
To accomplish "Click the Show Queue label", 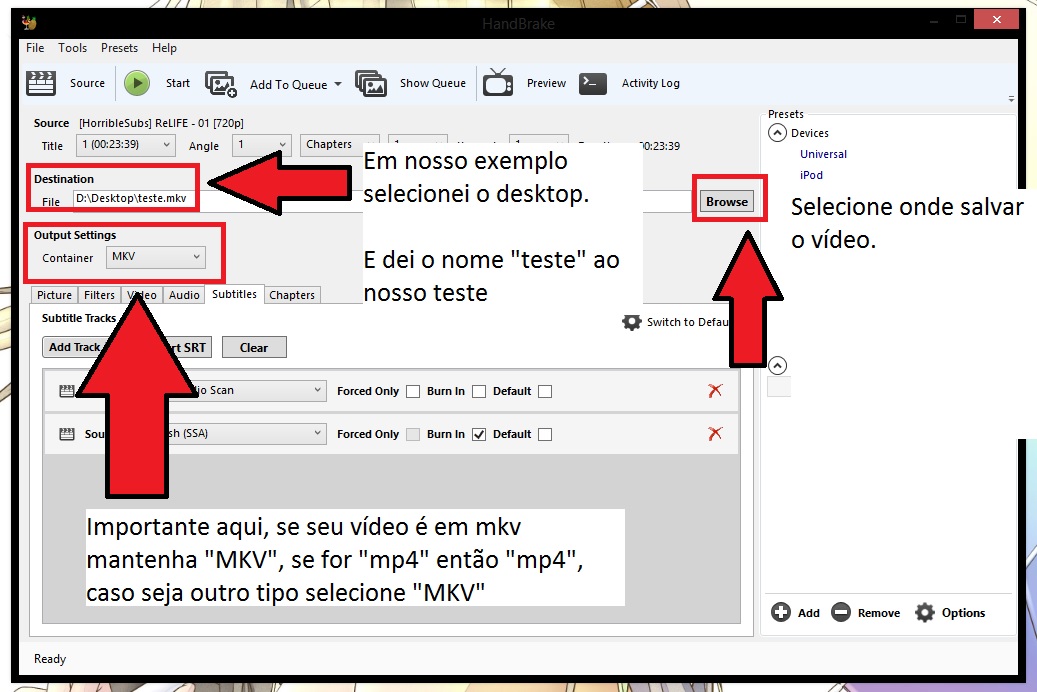I will [x=433, y=83].
